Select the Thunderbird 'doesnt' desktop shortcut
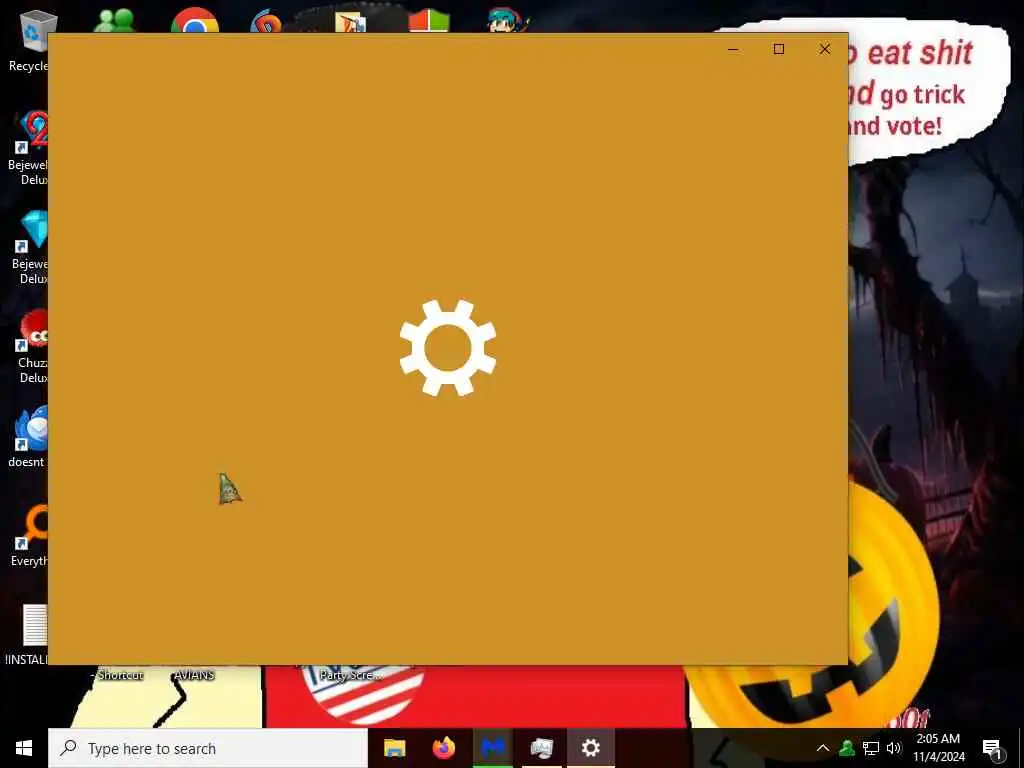Image resolution: width=1024 pixels, height=768 pixels. tap(29, 436)
